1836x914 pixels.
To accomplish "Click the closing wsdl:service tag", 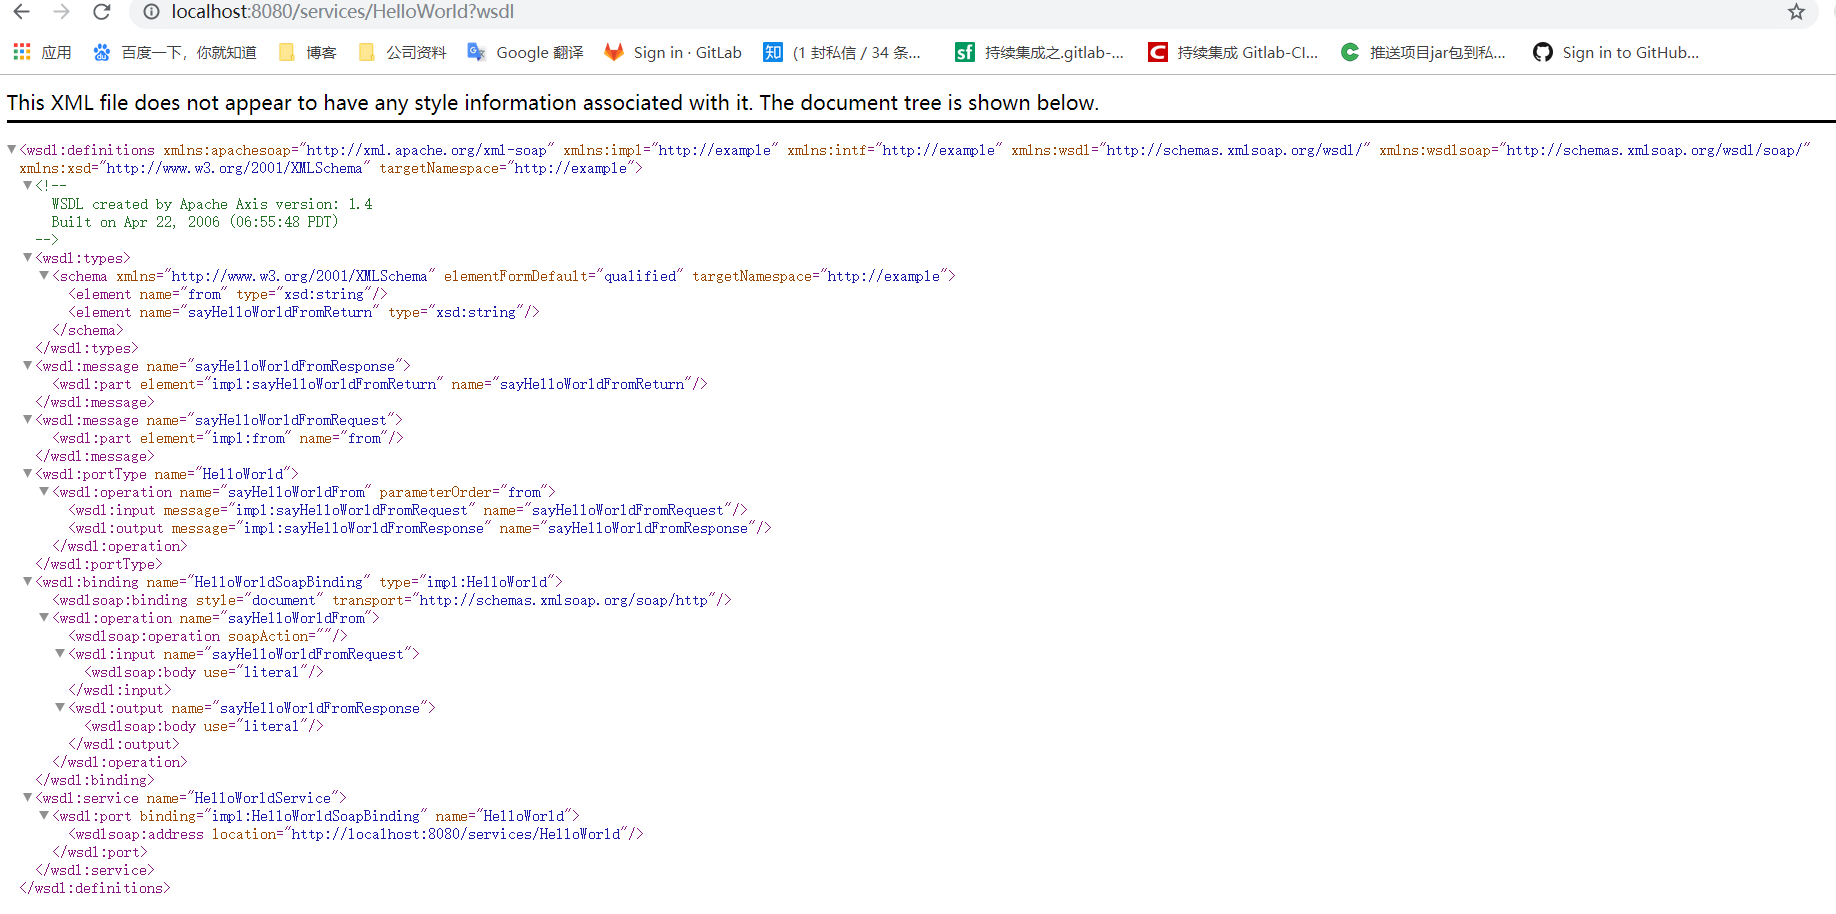I will (x=95, y=870).
